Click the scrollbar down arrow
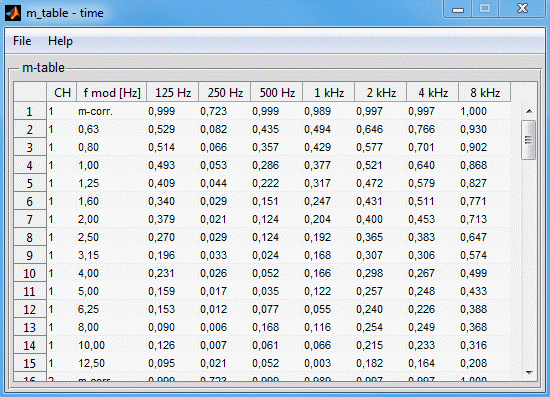This screenshot has width=550, height=397. tap(529, 373)
